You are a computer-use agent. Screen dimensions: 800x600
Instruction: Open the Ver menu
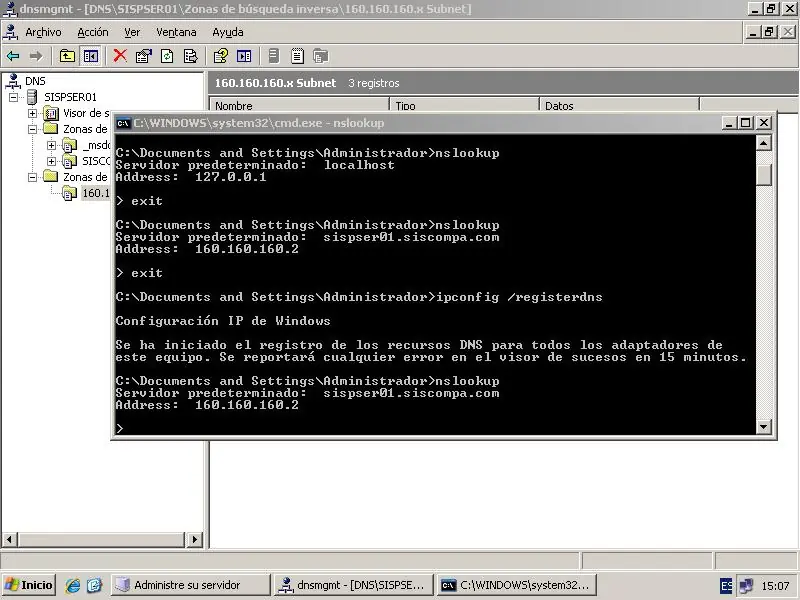pos(132,32)
